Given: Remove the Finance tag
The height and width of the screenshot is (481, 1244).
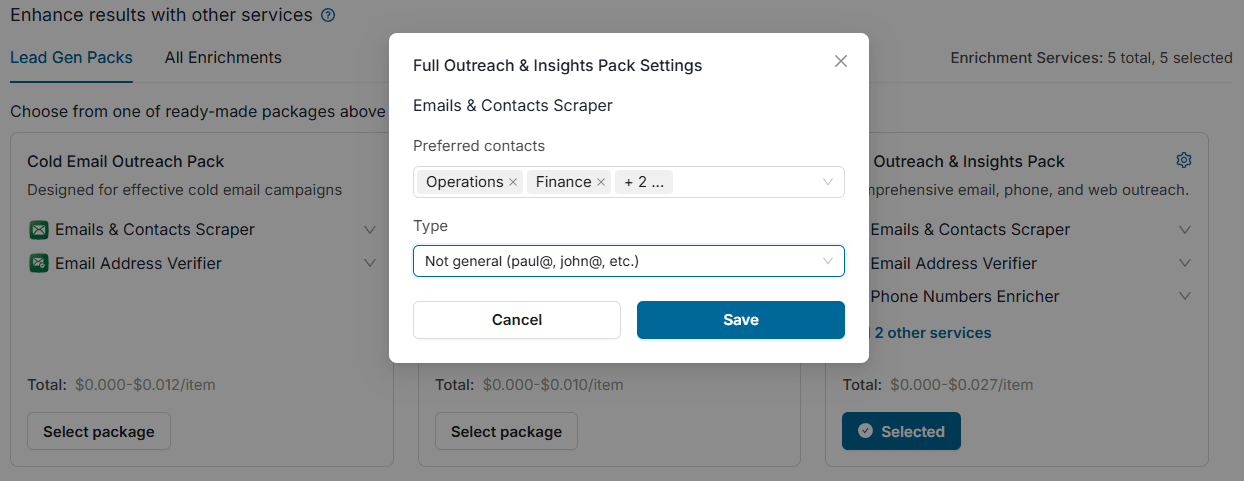Looking at the screenshot, I should 601,182.
